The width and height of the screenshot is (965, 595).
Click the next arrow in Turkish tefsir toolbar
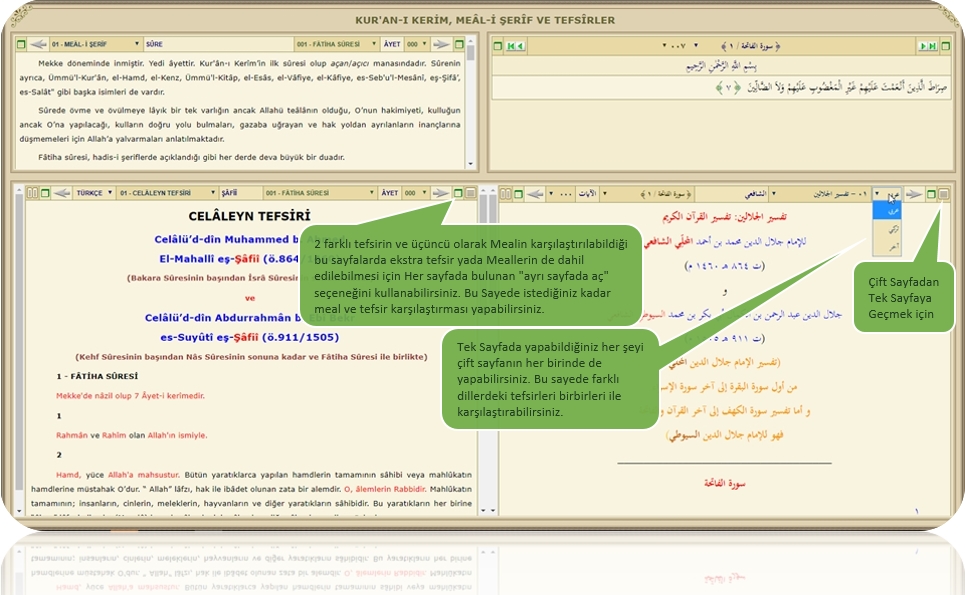point(440,193)
